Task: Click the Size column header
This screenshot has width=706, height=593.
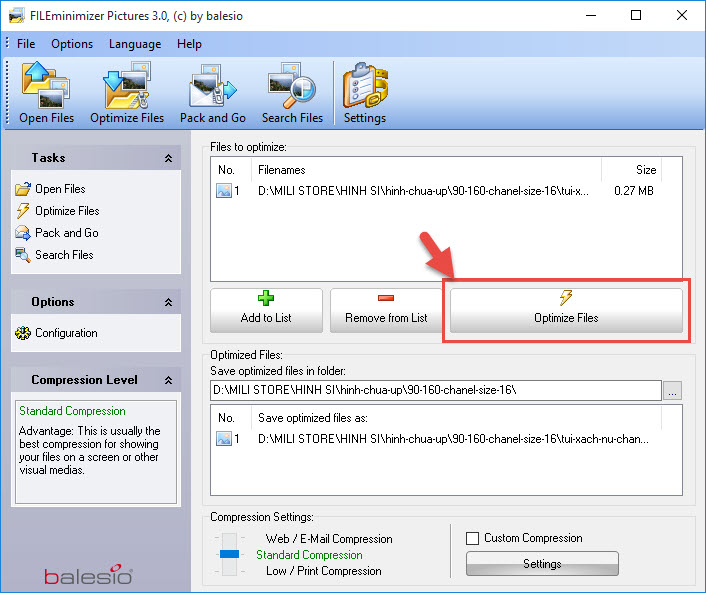Action: (631, 170)
